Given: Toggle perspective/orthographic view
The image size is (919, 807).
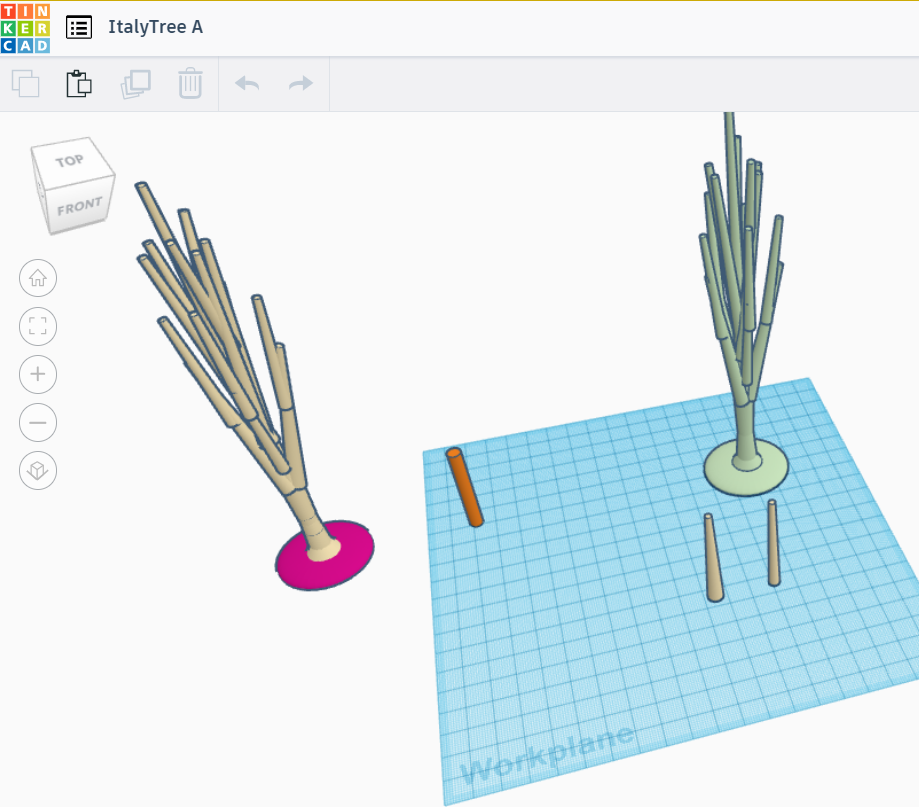Looking at the screenshot, I should 38,470.
